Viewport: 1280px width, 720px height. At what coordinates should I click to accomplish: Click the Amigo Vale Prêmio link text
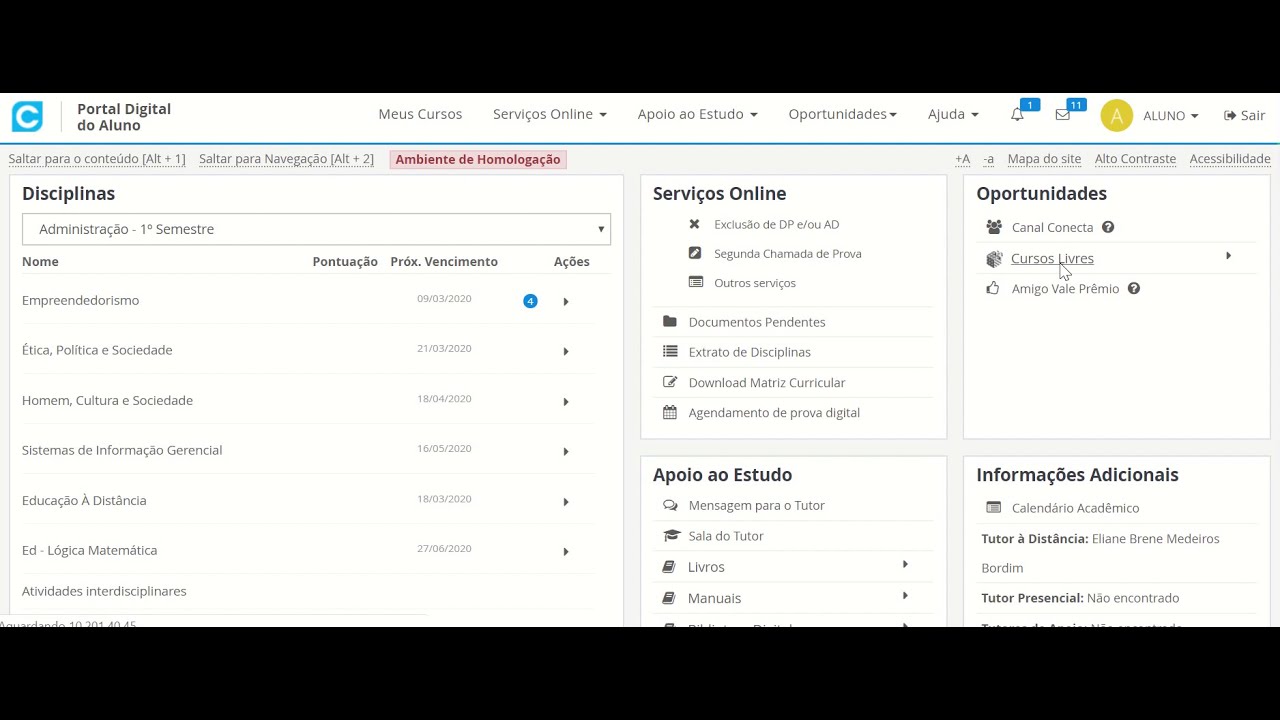click(1065, 288)
